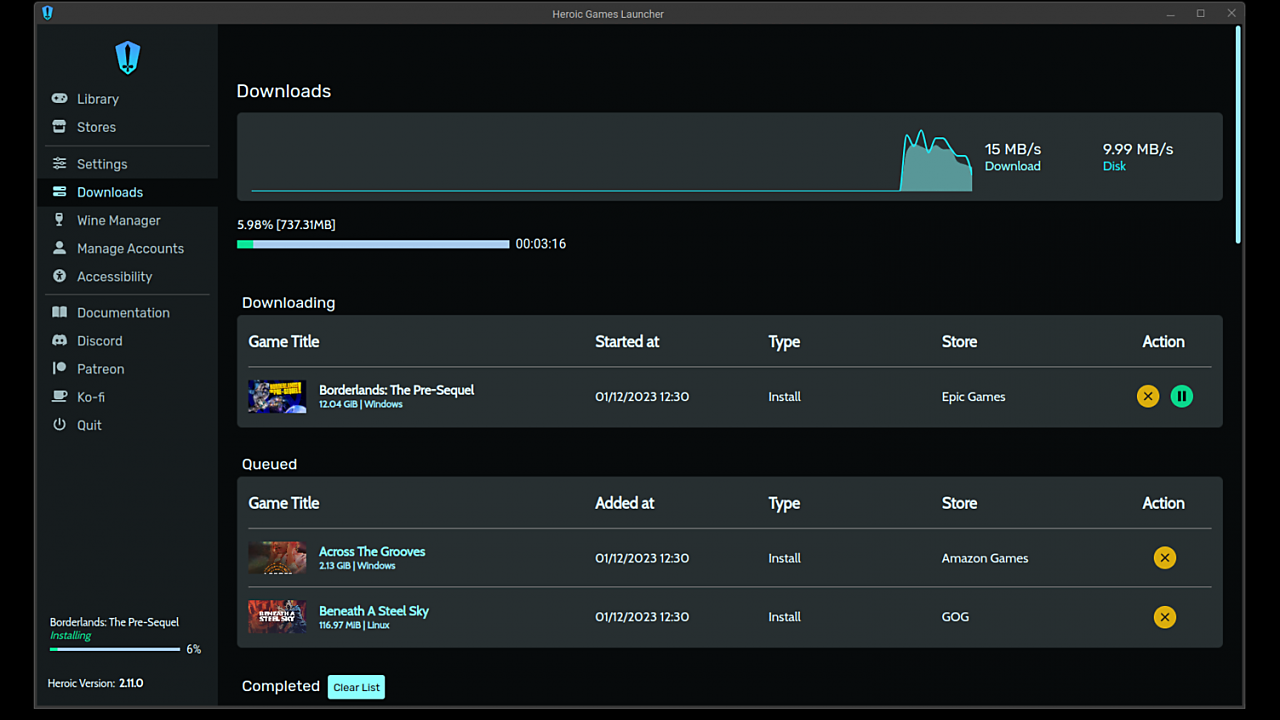This screenshot has height=720, width=1280.
Task: Click the download speed graph
Action: pos(611,161)
